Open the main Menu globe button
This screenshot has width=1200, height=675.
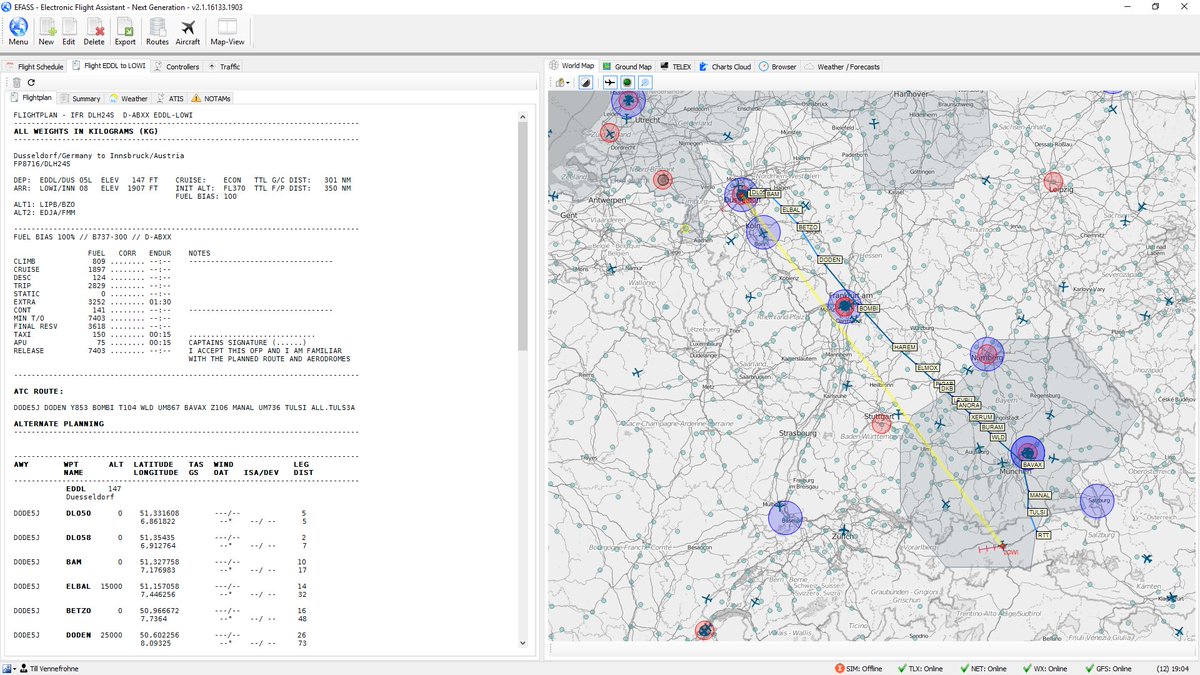(x=18, y=32)
